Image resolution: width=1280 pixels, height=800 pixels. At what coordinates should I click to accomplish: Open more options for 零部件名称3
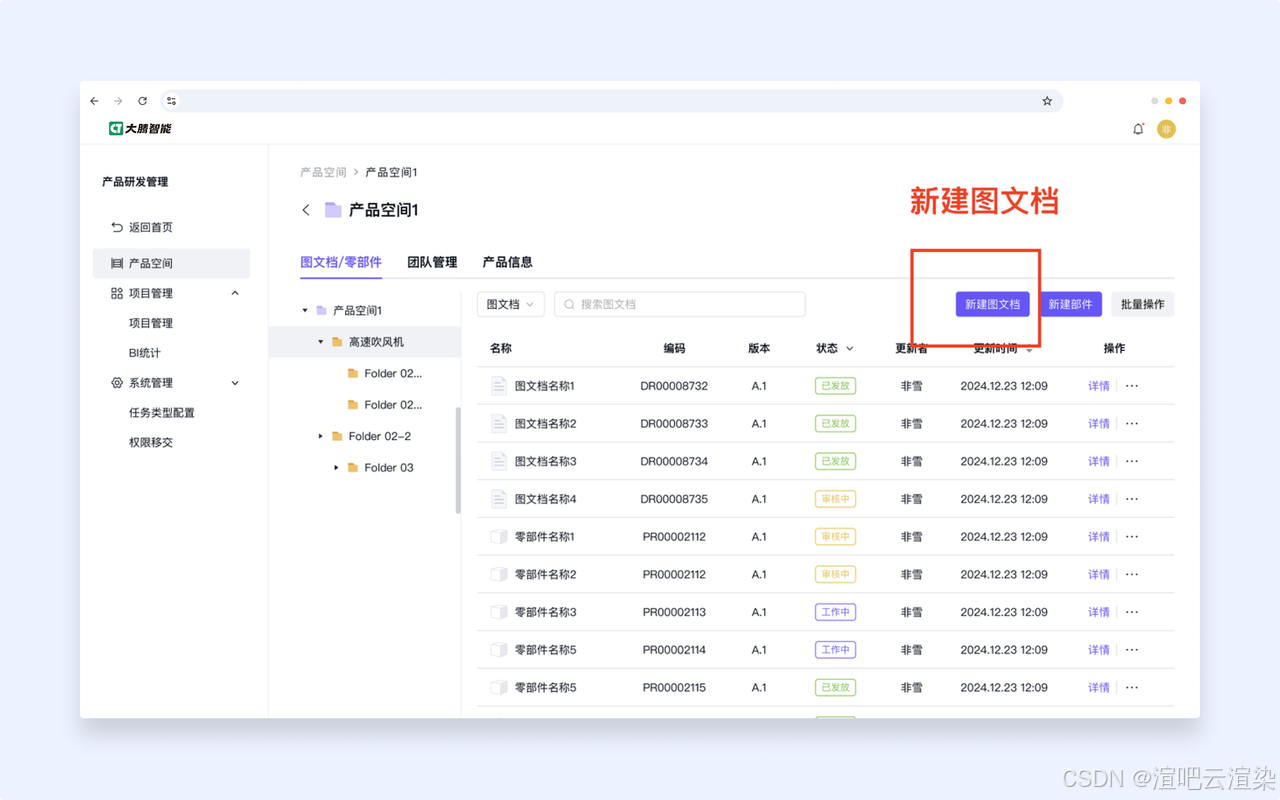coord(1132,612)
